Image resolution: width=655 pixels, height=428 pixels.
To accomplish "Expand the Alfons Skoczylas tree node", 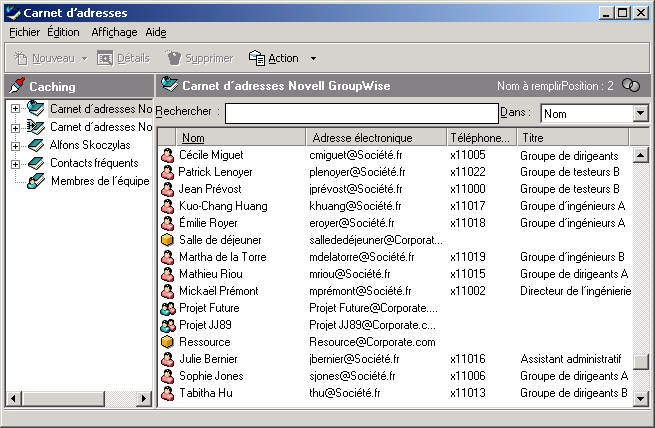I will pos(16,145).
